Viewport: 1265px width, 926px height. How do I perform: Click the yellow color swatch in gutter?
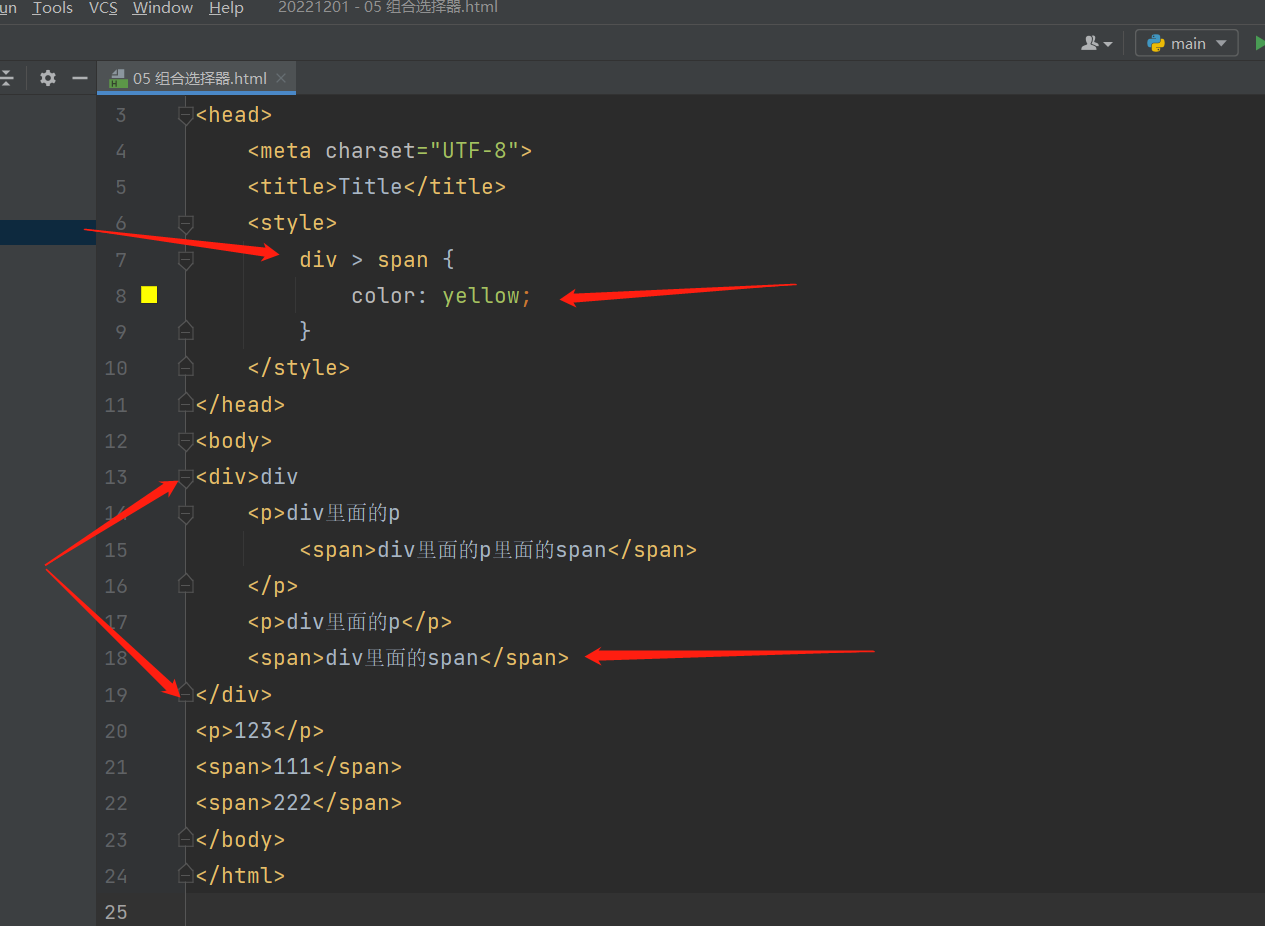[x=149, y=295]
